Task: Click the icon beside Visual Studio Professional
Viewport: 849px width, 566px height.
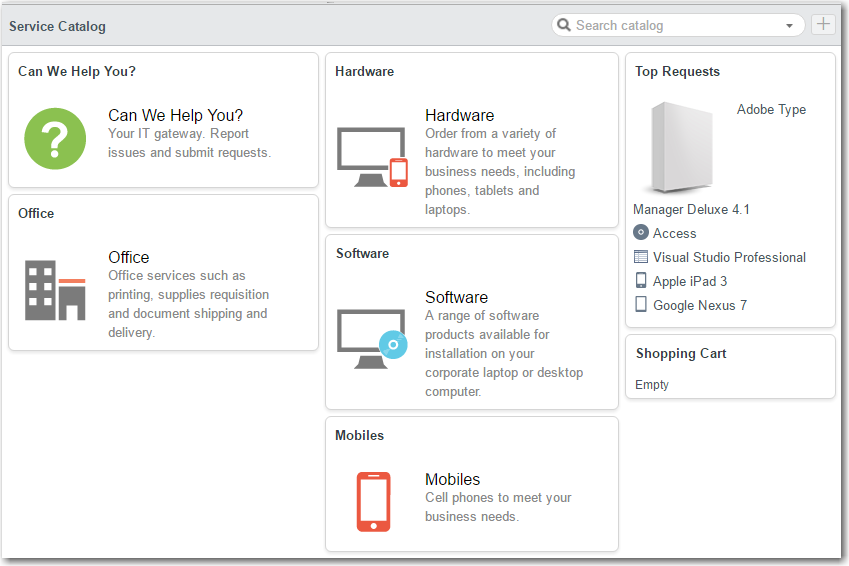Action: 641,257
